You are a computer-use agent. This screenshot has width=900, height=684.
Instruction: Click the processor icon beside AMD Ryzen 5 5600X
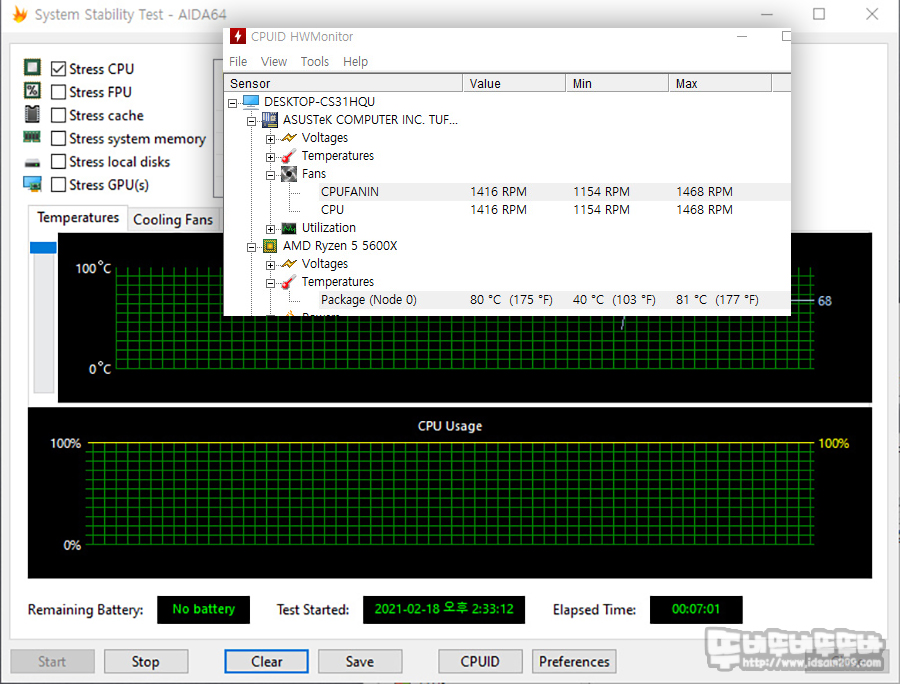270,246
